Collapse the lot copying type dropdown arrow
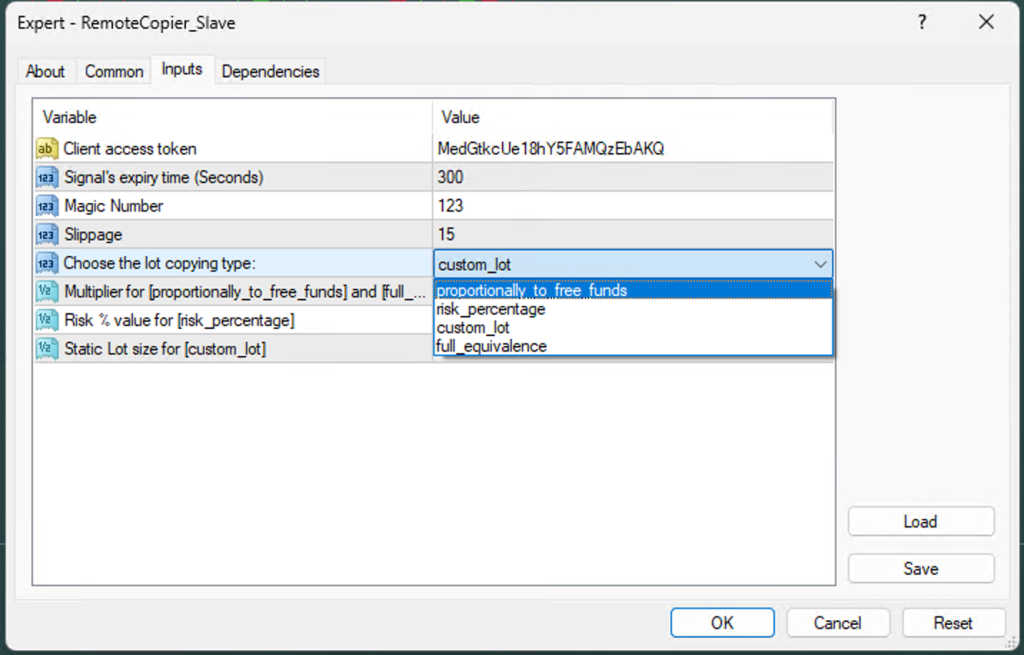 tap(820, 264)
